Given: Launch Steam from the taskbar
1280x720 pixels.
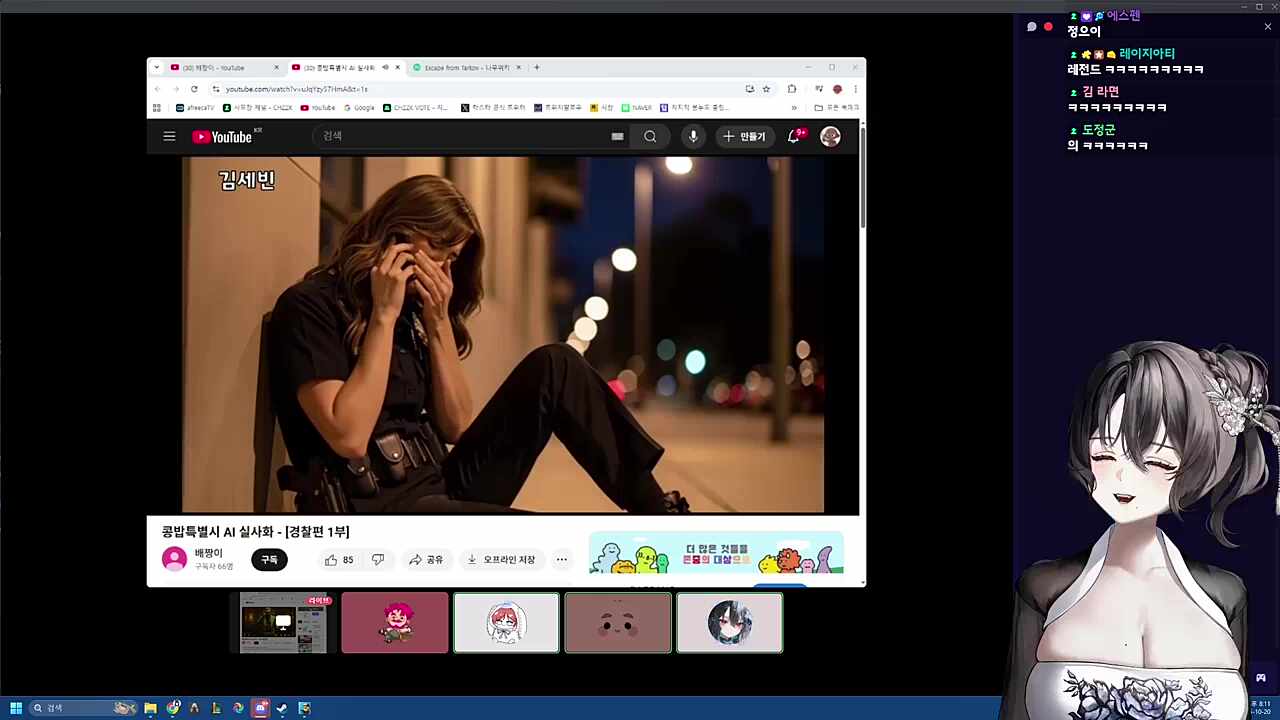Looking at the screenshot, I should pyautogui.click(x=281, y=708).
